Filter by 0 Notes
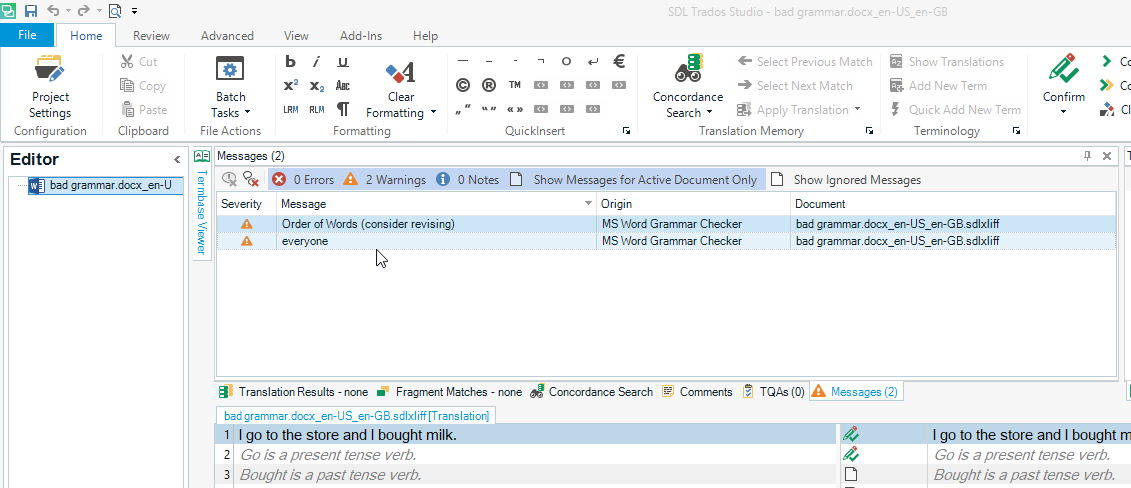Viewport: 1131px width, 488px height. [x=467, y=179]
